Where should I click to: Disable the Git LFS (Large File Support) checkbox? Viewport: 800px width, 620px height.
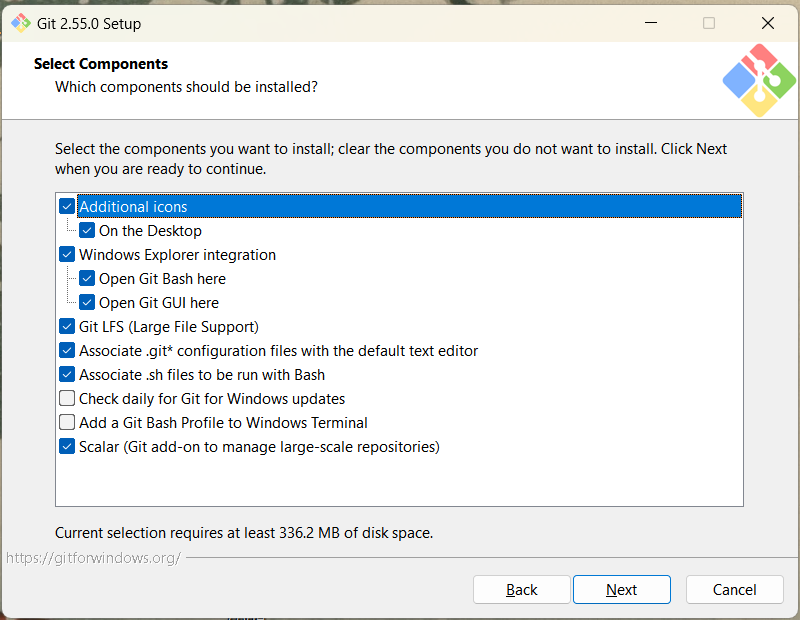[x=67, y=327]
